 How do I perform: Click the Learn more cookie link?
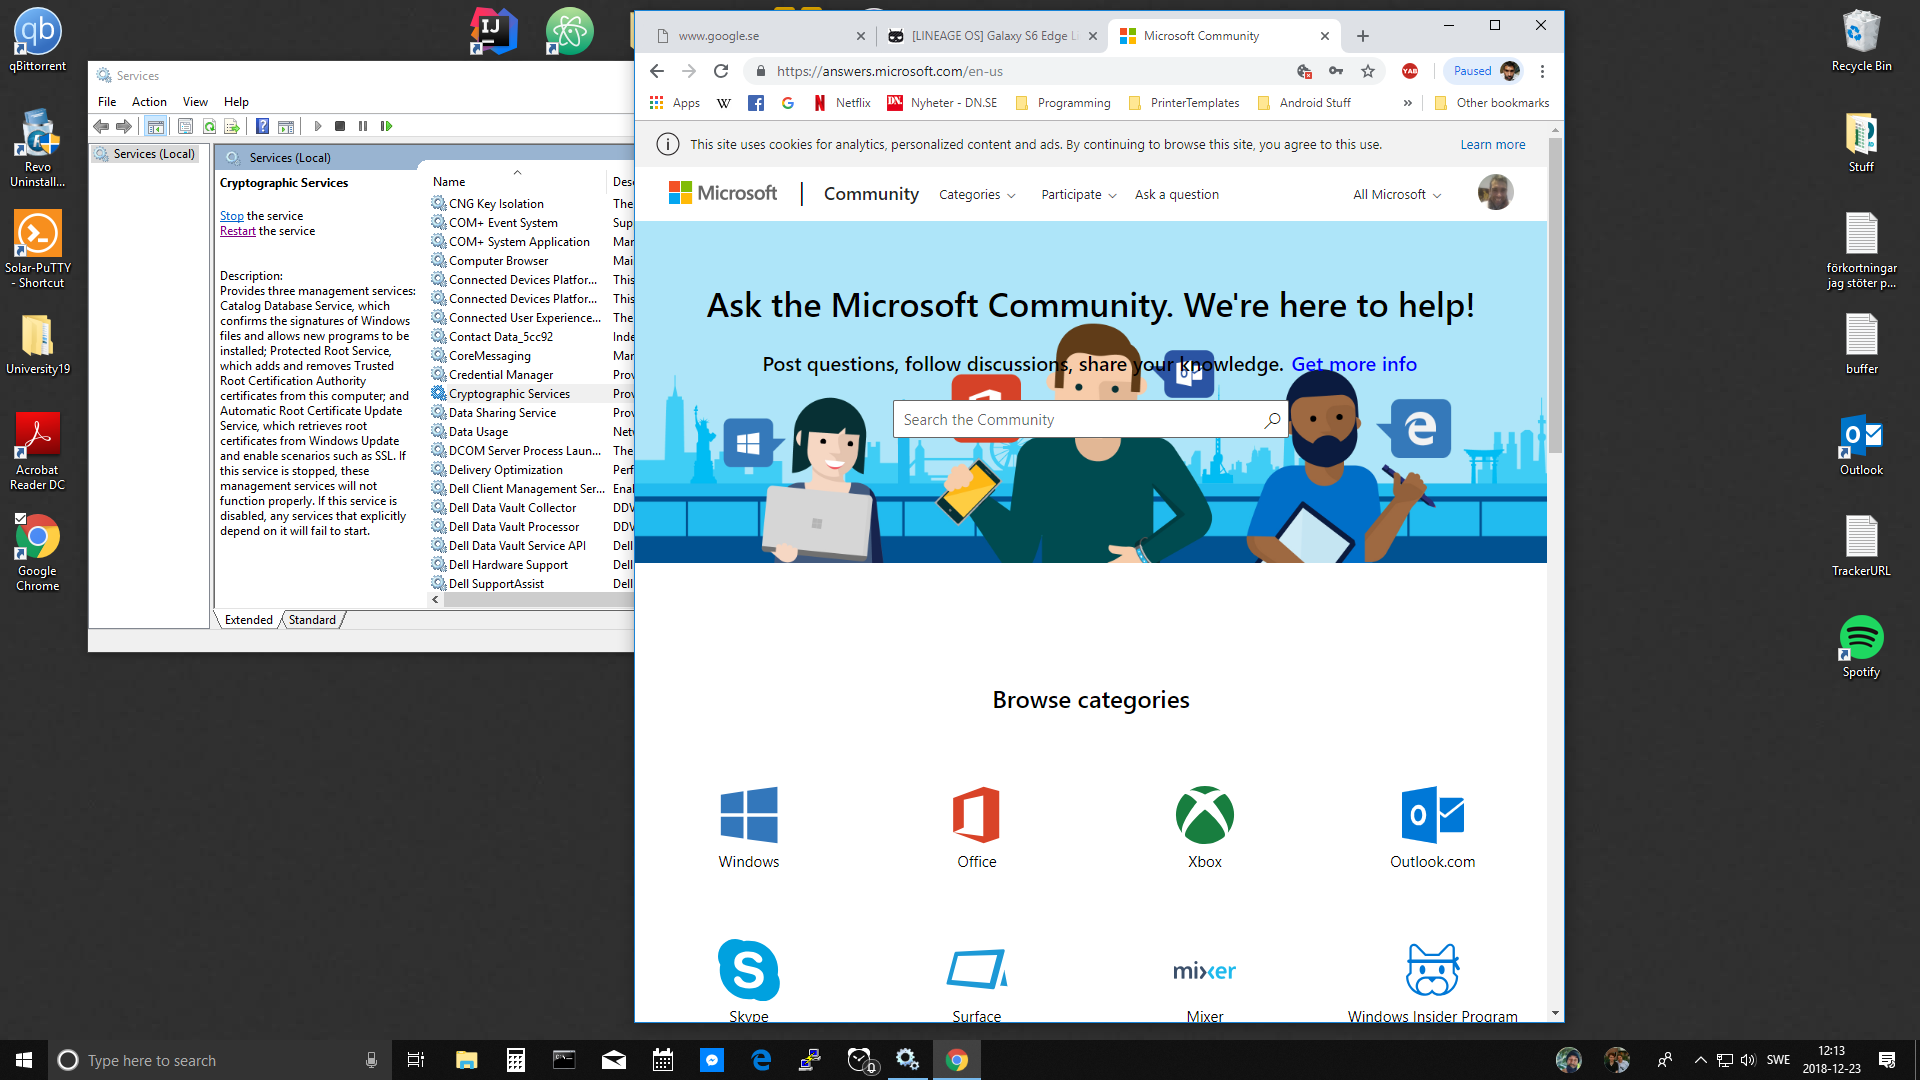[x=1492, y=145]
